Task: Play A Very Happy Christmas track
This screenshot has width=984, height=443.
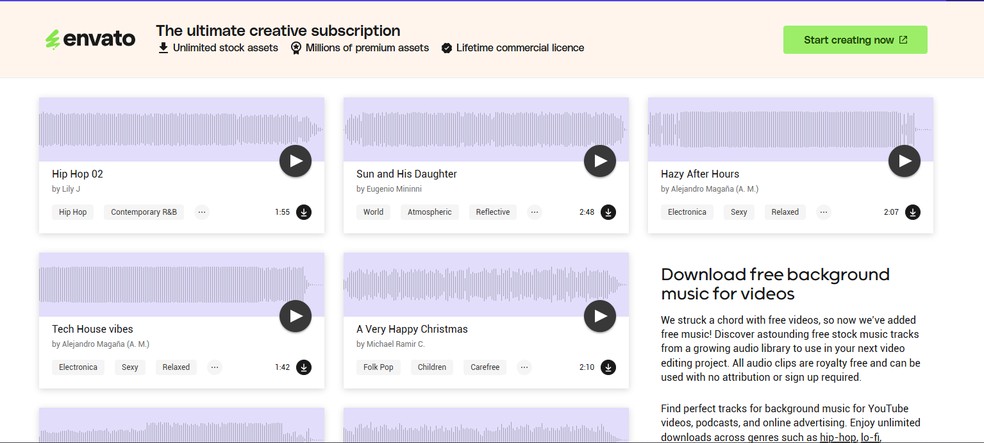Action: click(x=600, y=316)
